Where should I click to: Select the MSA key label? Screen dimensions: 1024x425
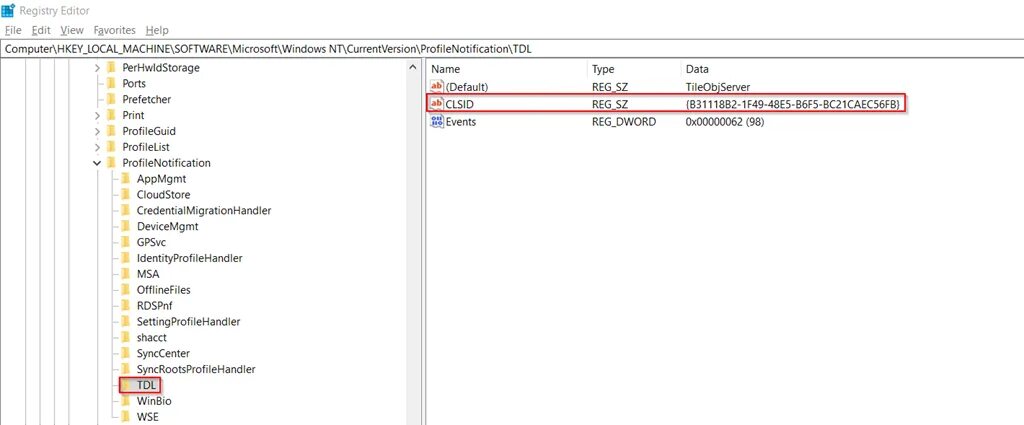[148, 274]
